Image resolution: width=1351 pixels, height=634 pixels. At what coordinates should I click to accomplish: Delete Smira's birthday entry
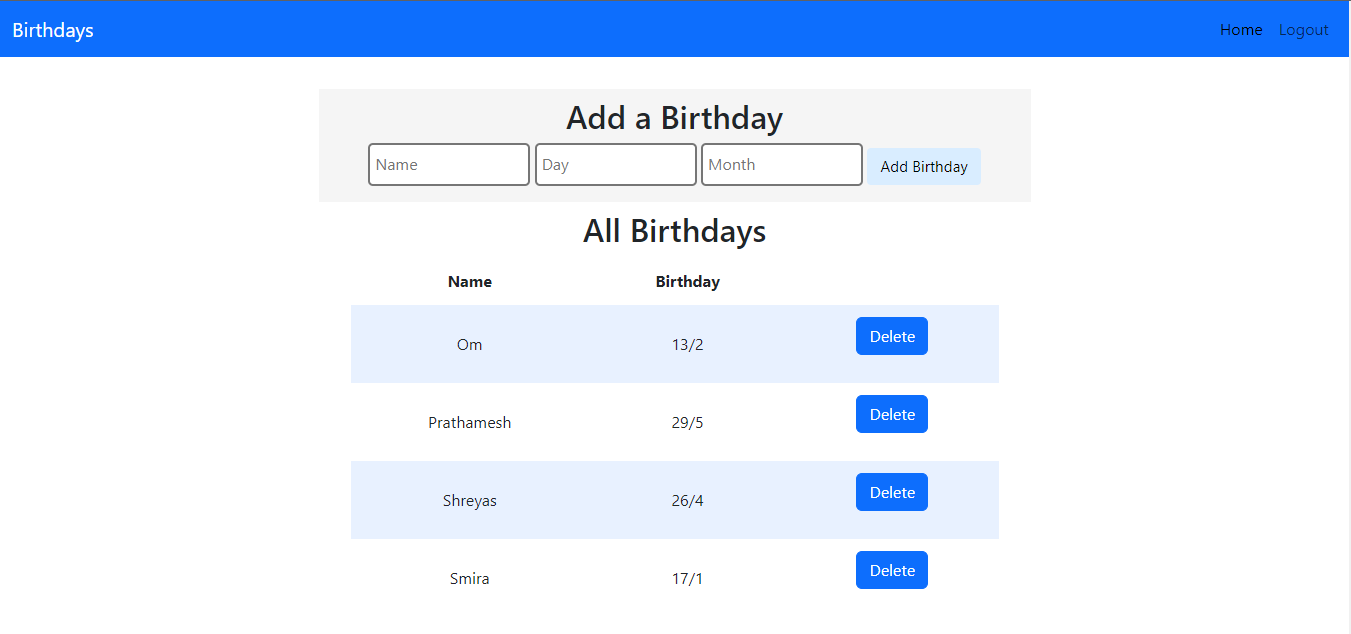pos(892,570)
